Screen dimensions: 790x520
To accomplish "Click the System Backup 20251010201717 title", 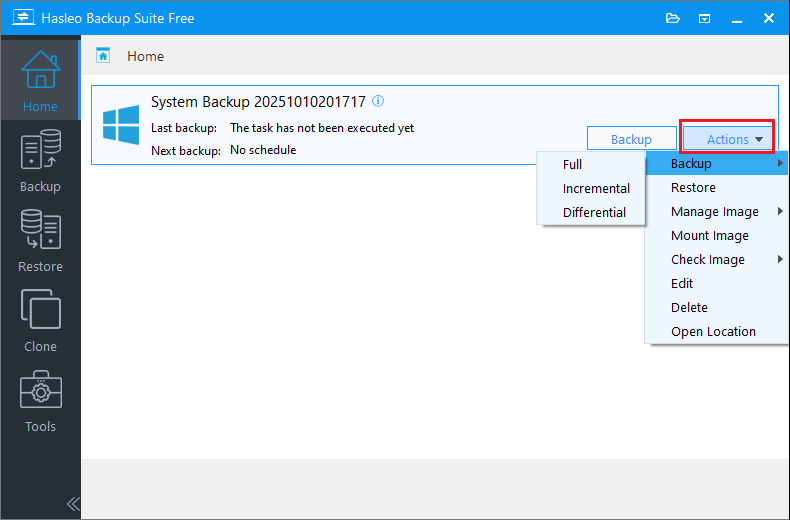I will coord(258,102).
